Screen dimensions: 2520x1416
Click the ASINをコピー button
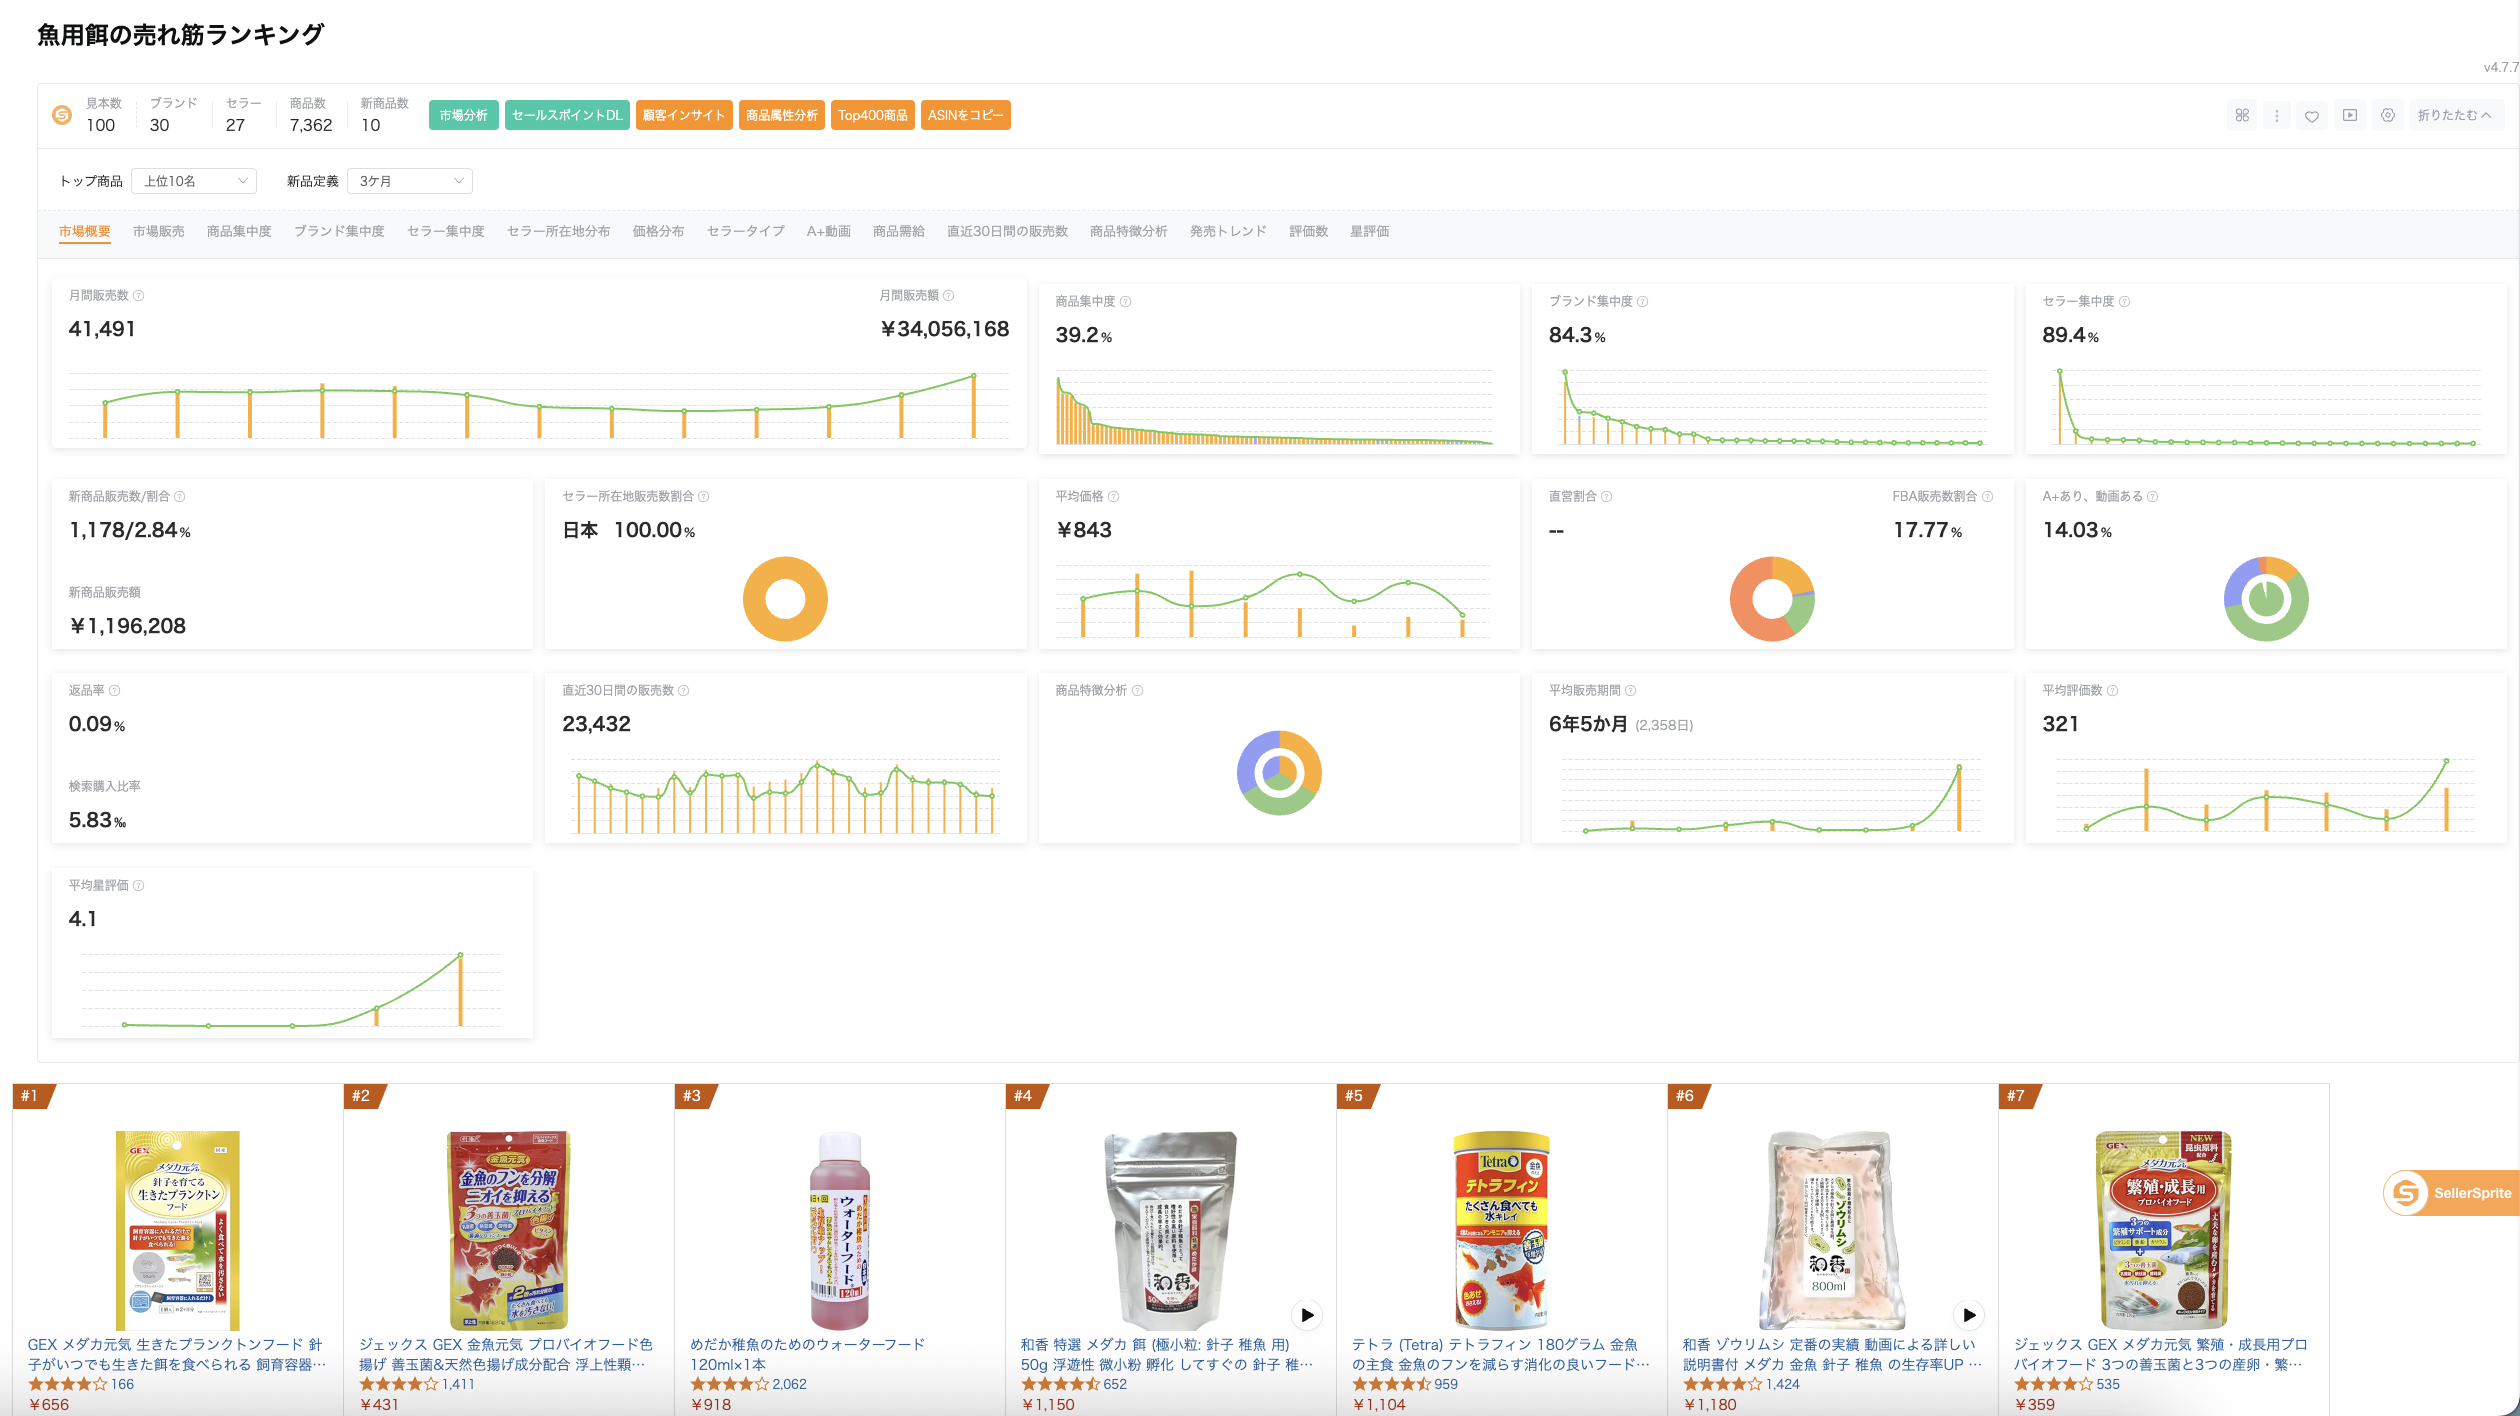(966, 115)
